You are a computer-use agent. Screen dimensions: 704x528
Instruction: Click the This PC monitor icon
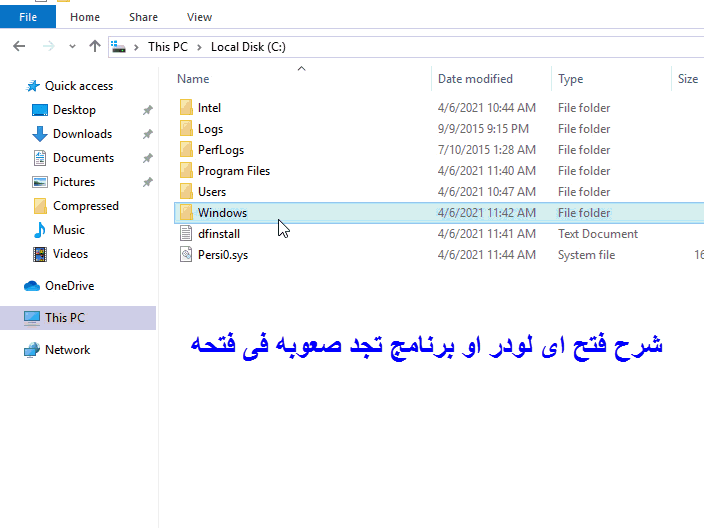coord(32,318)
